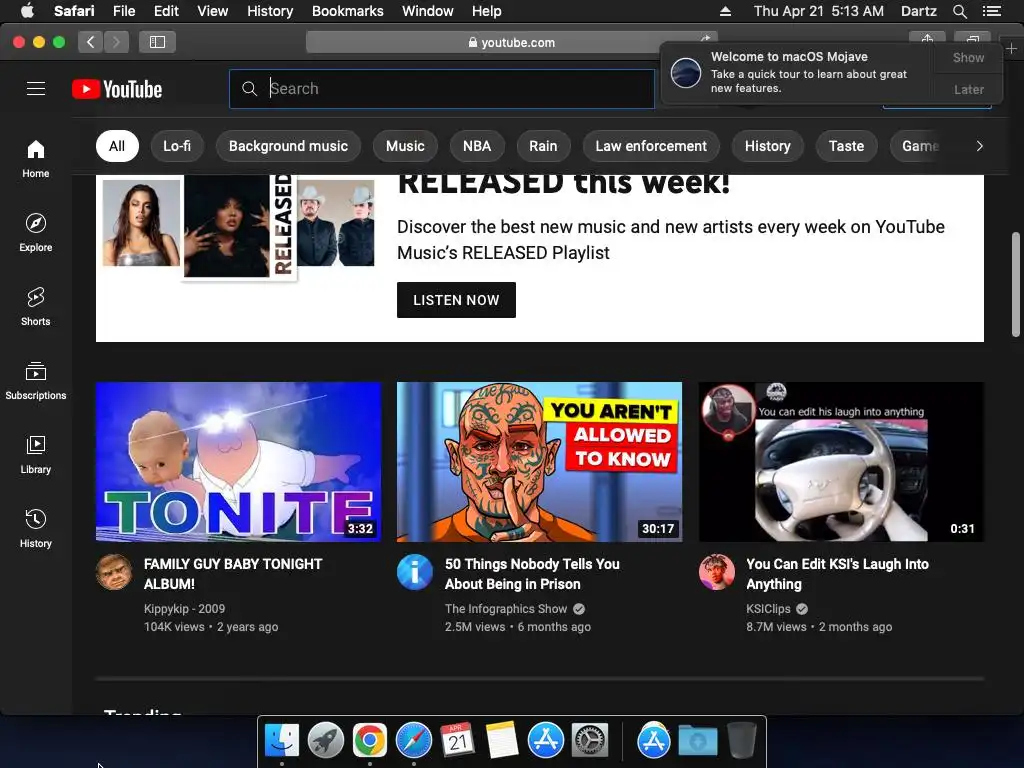This screenshot has height=768, width=1024.
Task: Open System Preferences from the Dock
Action: point(590,741)
